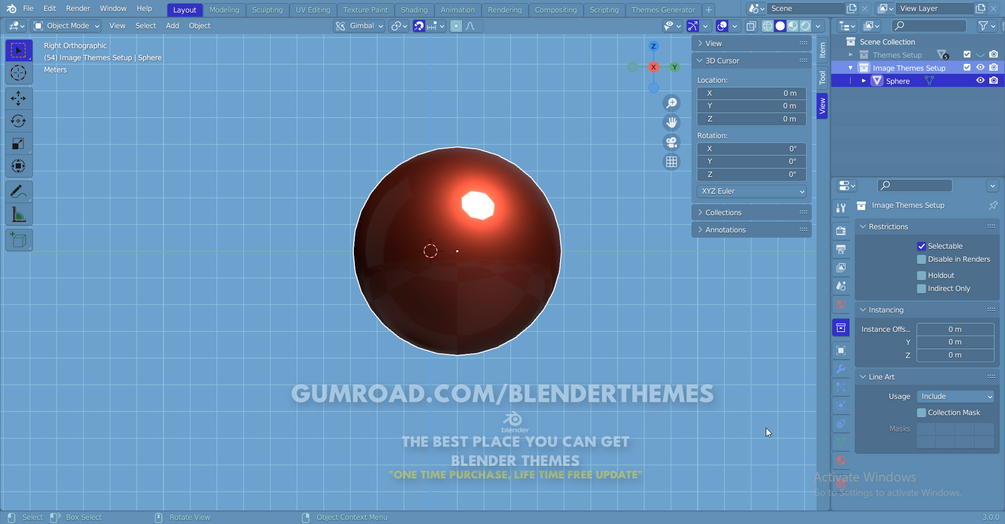Add a new workspace with plus button
Image resolution: width=1005 pixels, height=524 pixels.
(708, 10)
